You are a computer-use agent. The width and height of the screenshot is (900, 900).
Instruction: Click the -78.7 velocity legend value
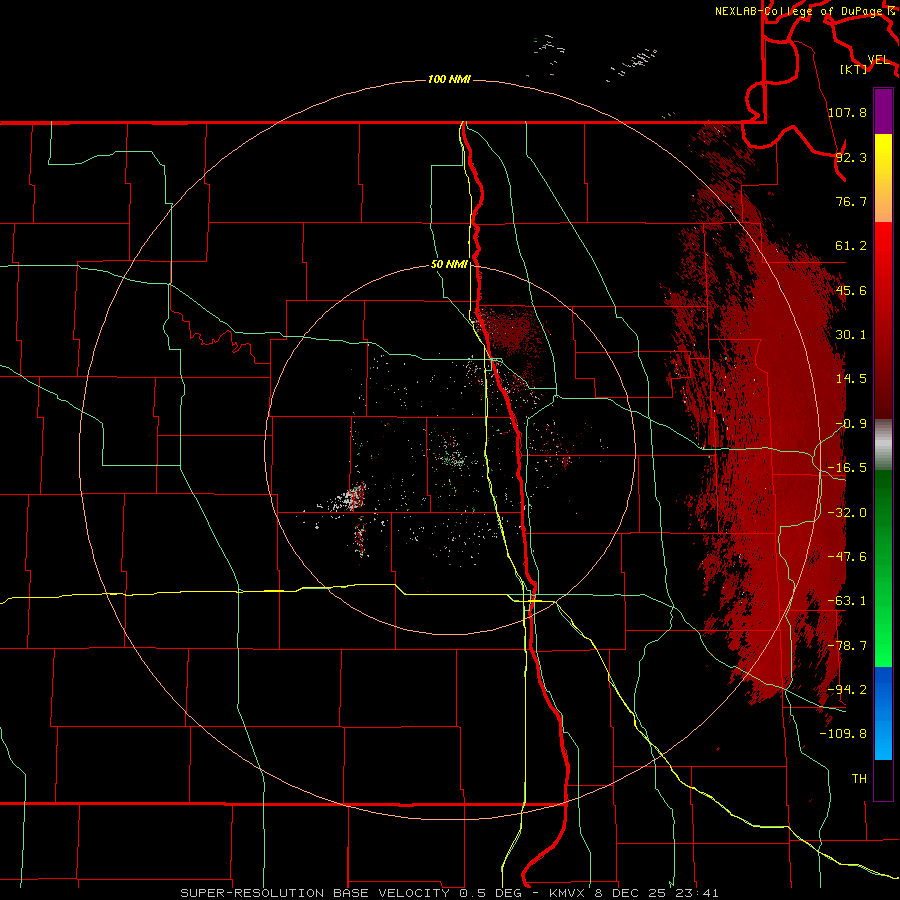tap(847, 646)
